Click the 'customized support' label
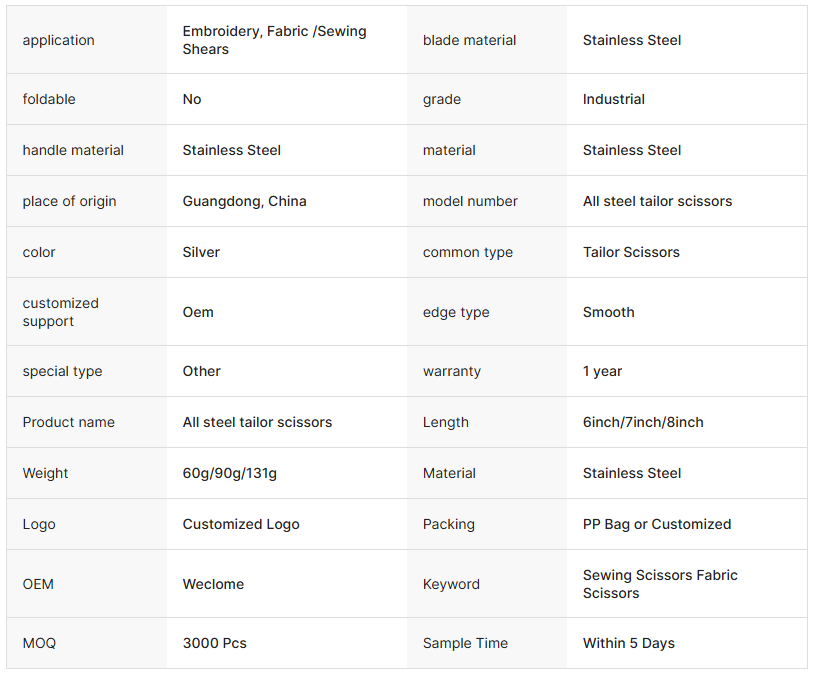Screen dimensions: 815x678 click(x=60, y=312)
